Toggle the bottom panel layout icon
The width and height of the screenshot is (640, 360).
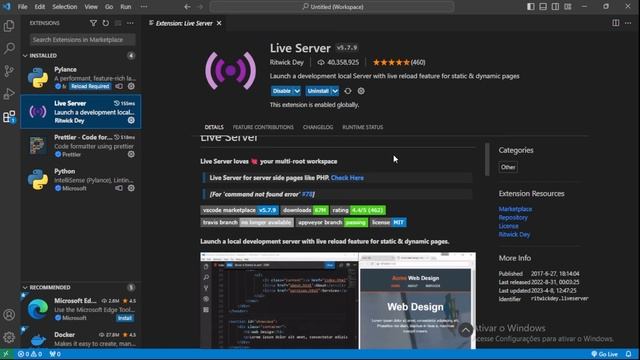tap(543, 7)
